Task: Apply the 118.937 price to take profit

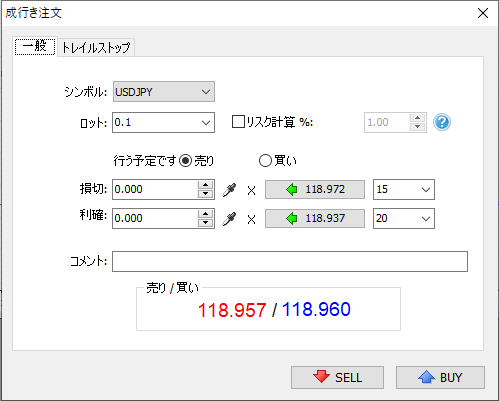Action: coord(315,219)
